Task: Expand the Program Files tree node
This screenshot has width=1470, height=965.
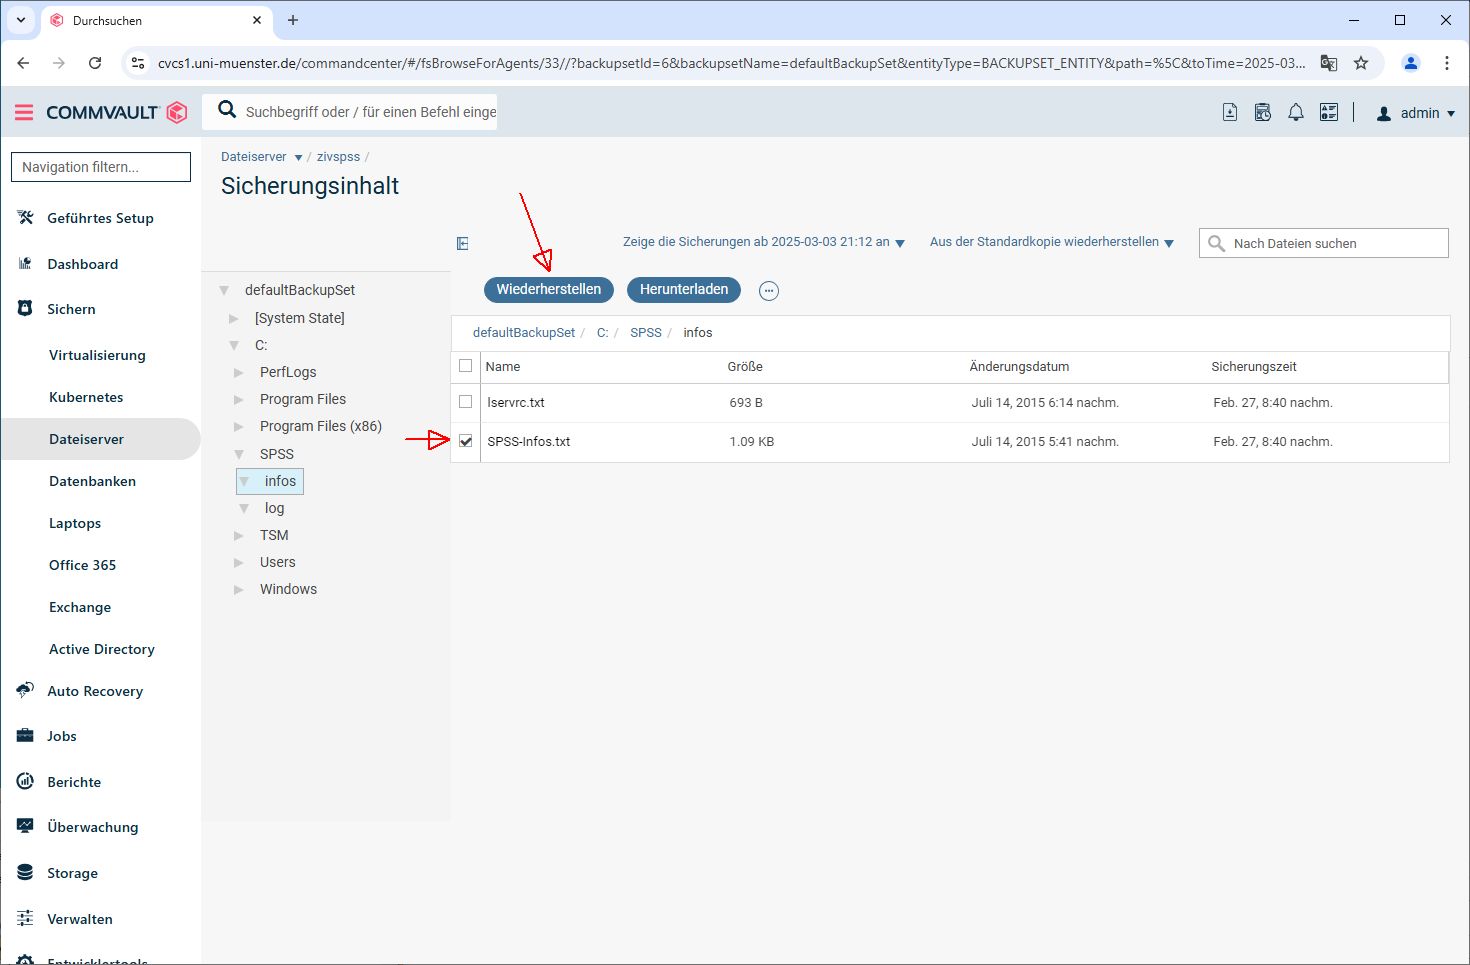Action: click(x=239, y=399)
